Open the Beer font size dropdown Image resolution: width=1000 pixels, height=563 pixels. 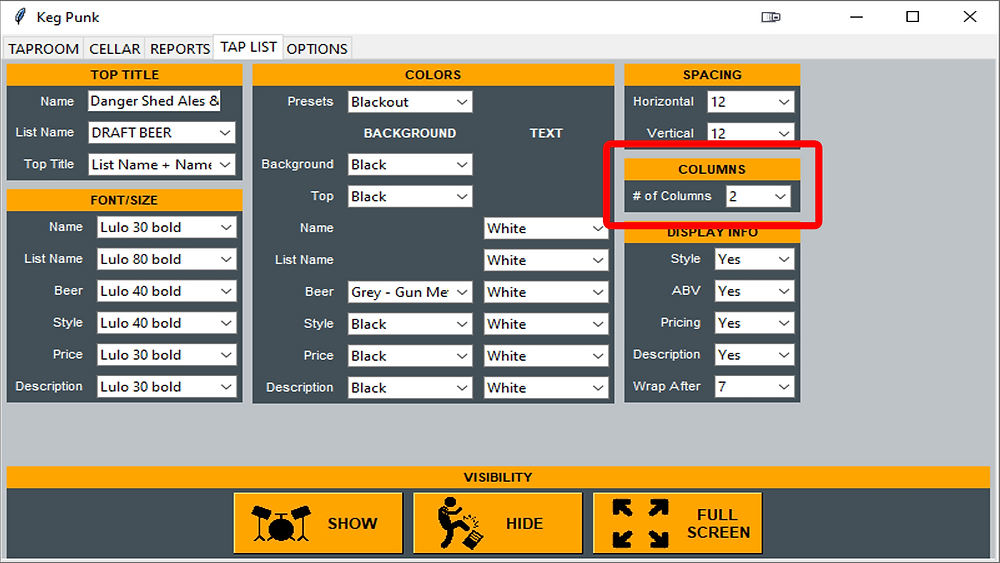coord(166,291)
